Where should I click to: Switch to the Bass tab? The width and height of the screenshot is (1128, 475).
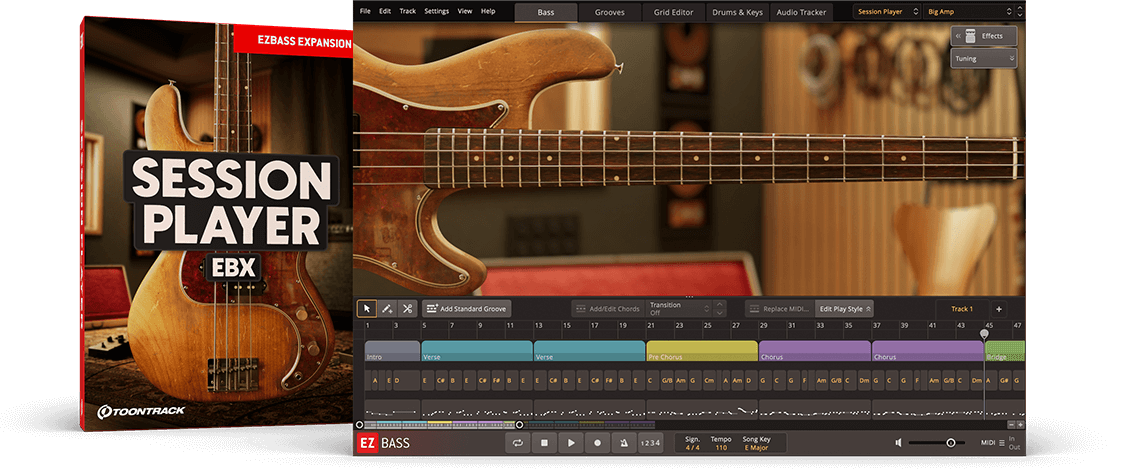click(546, 12)
